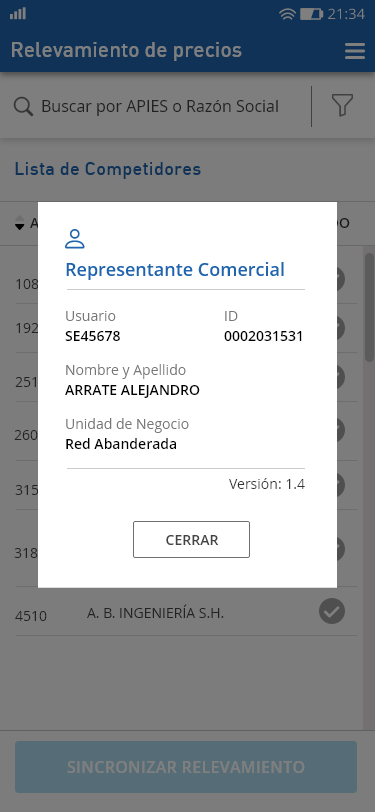
Task: Click the user profile icon in dialog
Action: click(x=75, y=239)
